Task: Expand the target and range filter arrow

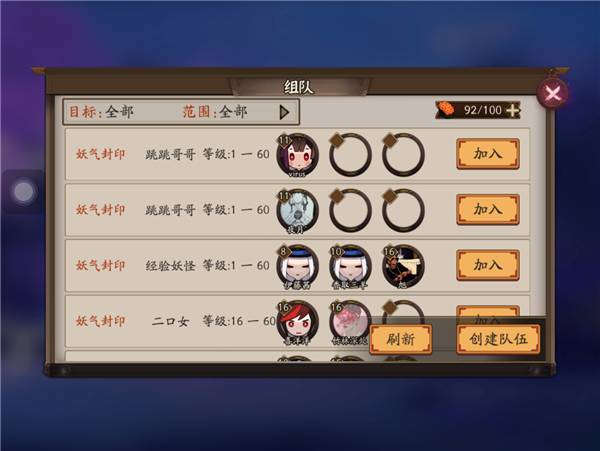Action: 284,112
